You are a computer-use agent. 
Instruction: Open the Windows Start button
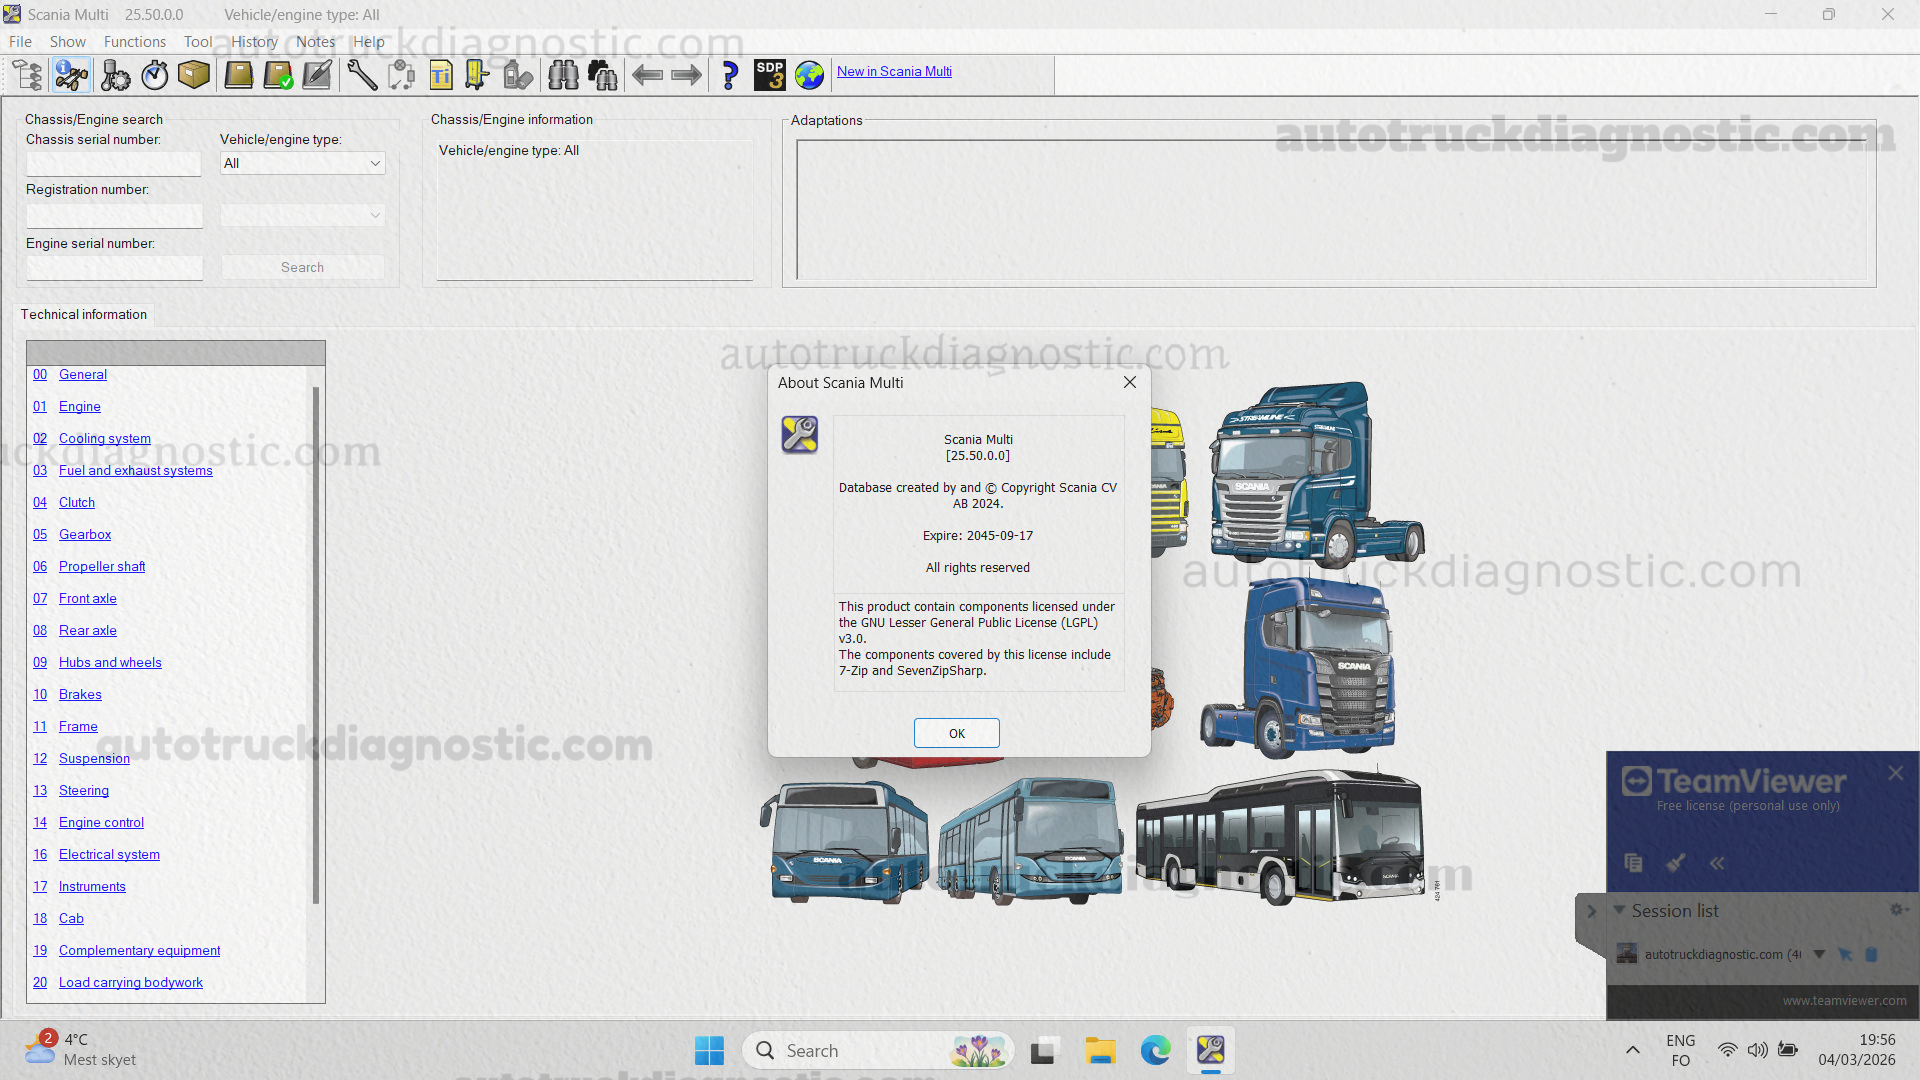click(x=709, y=1051)
